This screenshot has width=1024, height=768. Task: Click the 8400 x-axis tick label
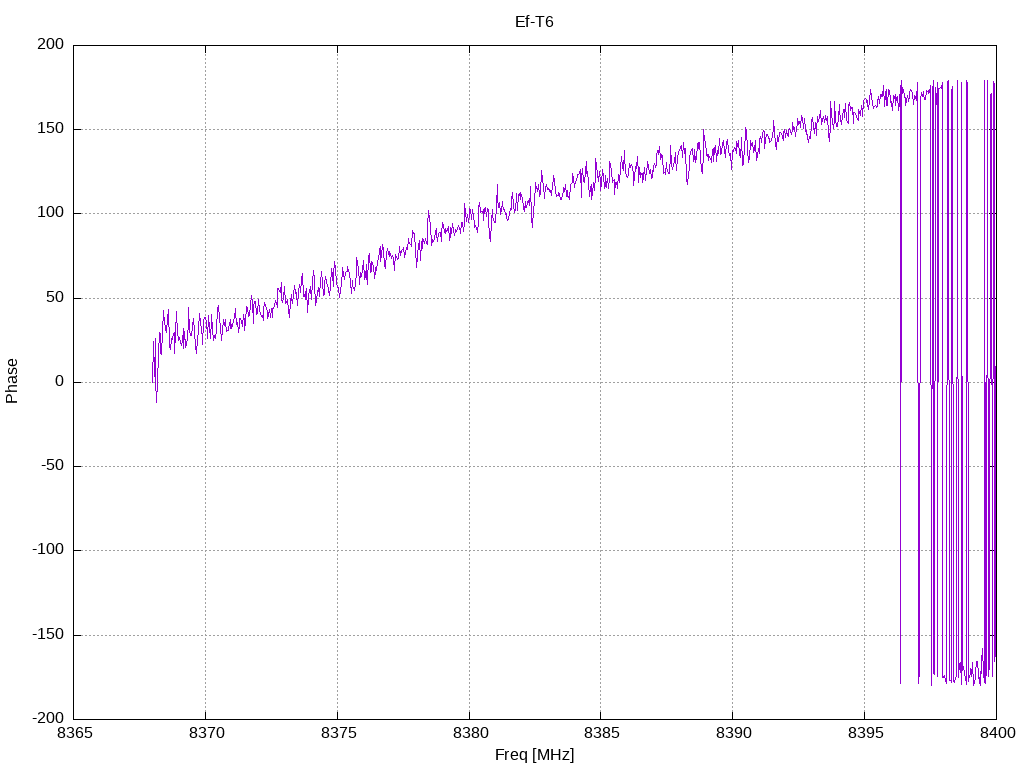tap(995, 734)
